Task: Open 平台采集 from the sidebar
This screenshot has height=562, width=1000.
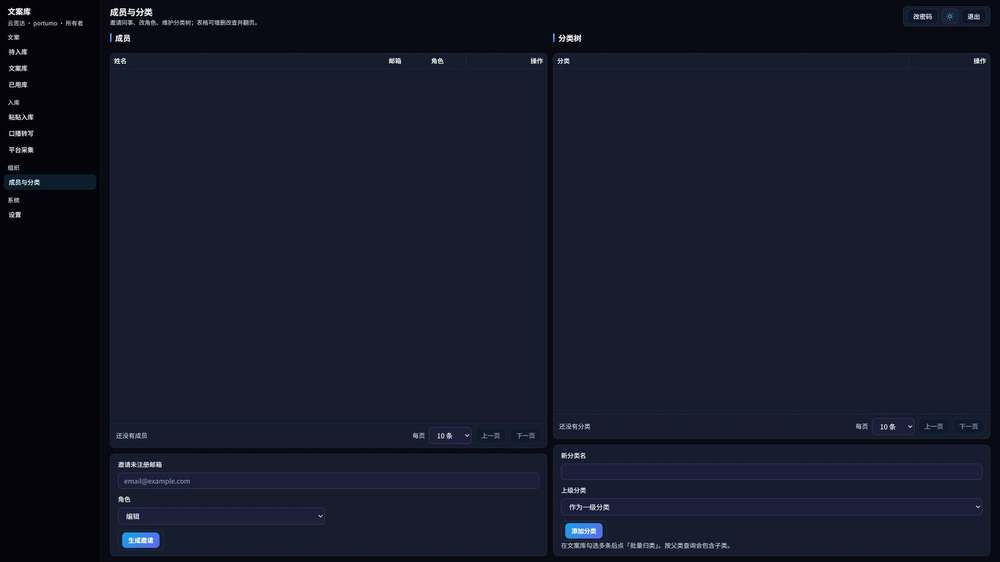Action: tap(50, 151)
